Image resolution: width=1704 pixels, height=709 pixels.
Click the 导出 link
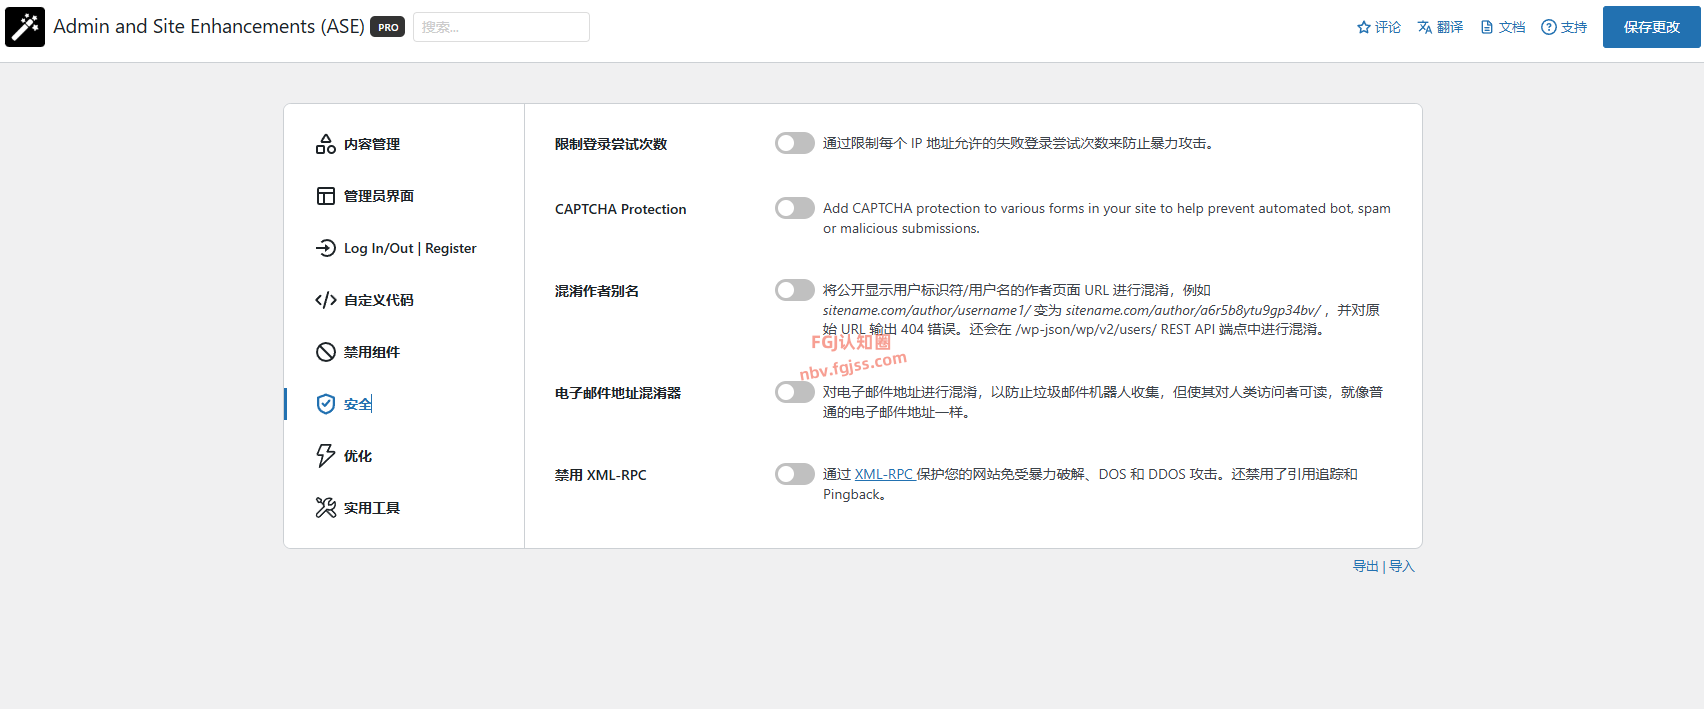(1366, 566)
